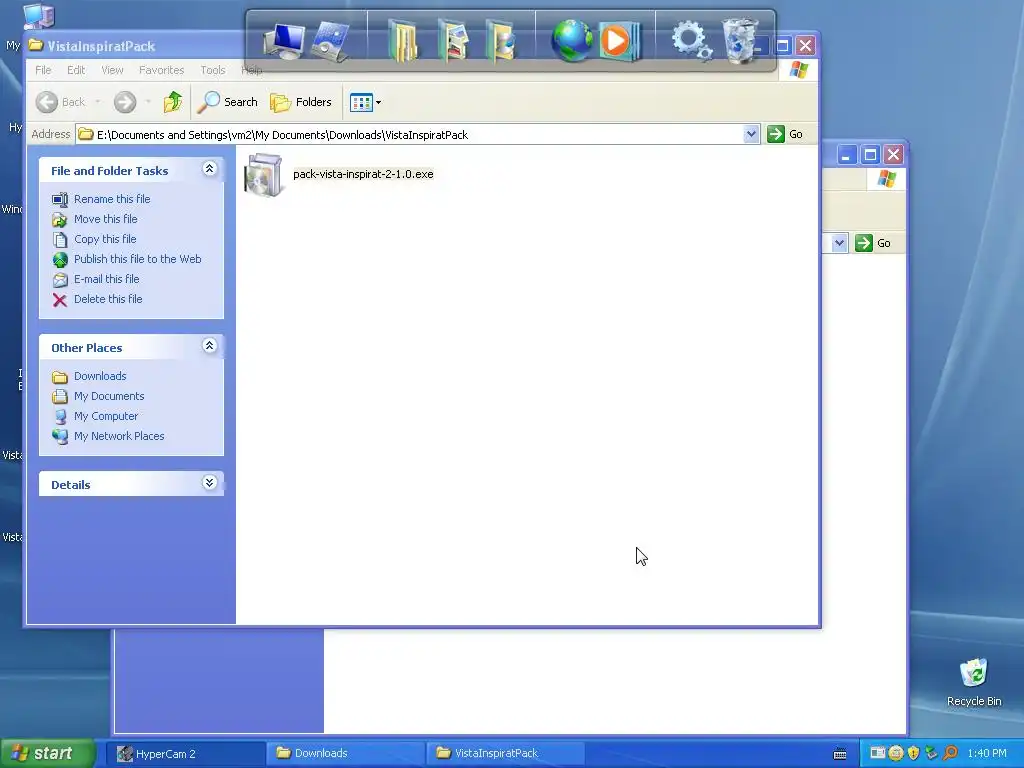Expand the address bar dropdown in VistaInspiratPack
1024x768 pixels.
pyautogui.click(x=751, y=135)
